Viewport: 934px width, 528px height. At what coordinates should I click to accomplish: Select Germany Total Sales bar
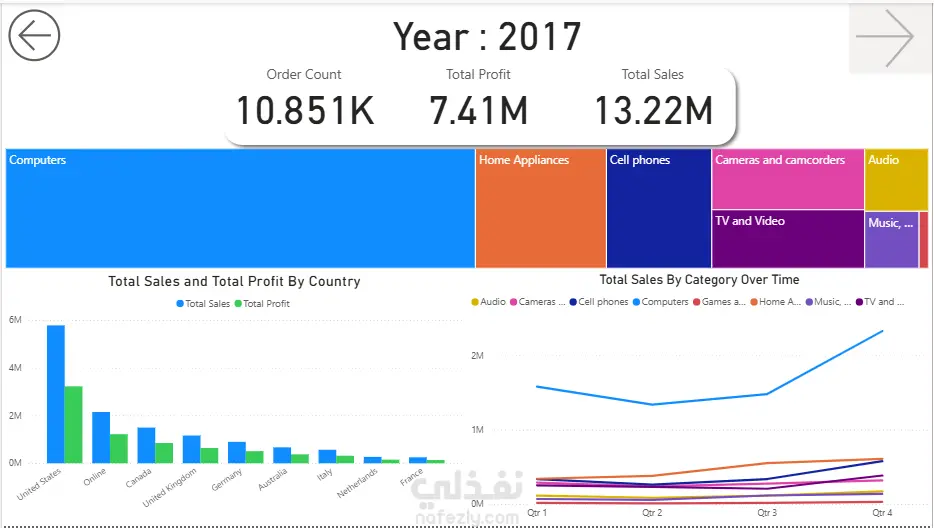(237, 452)
